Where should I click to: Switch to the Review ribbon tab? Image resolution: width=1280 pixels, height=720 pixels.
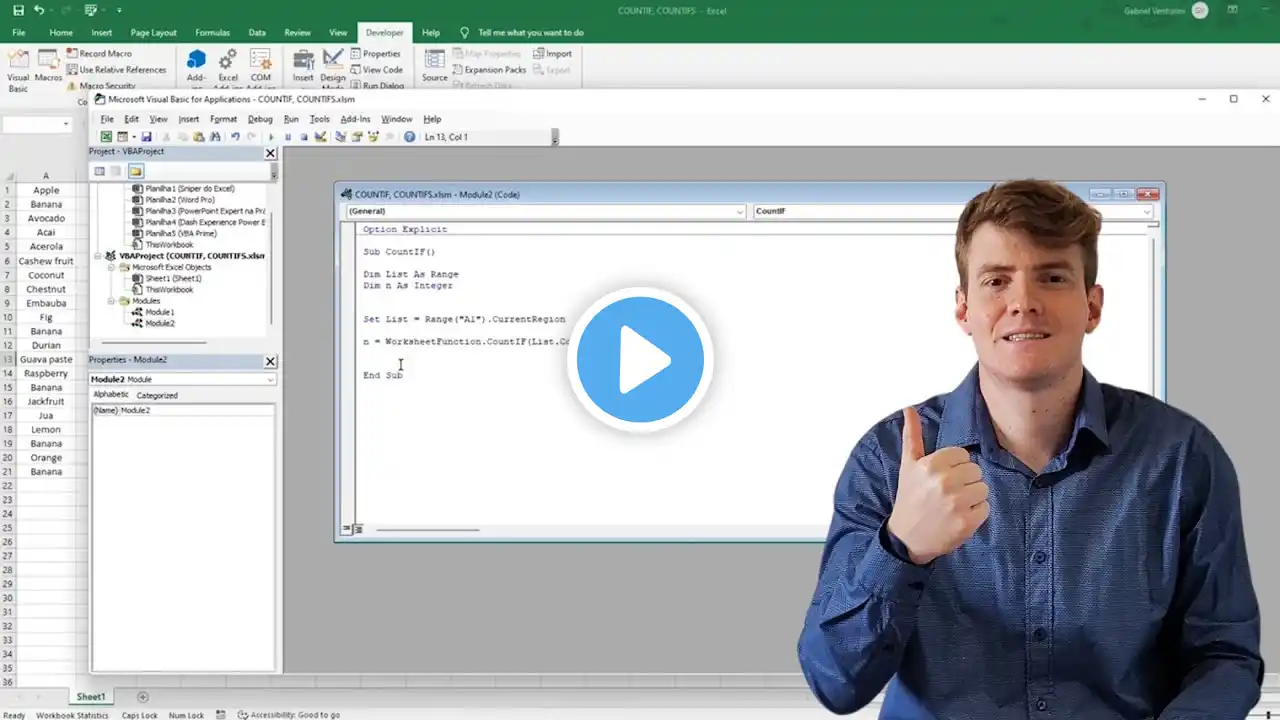[x=297, y=32]
